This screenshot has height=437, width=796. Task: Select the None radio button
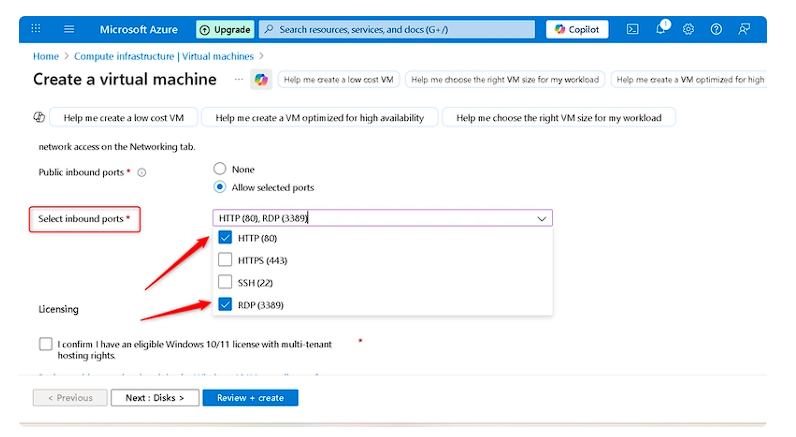(x=220, y=169)
